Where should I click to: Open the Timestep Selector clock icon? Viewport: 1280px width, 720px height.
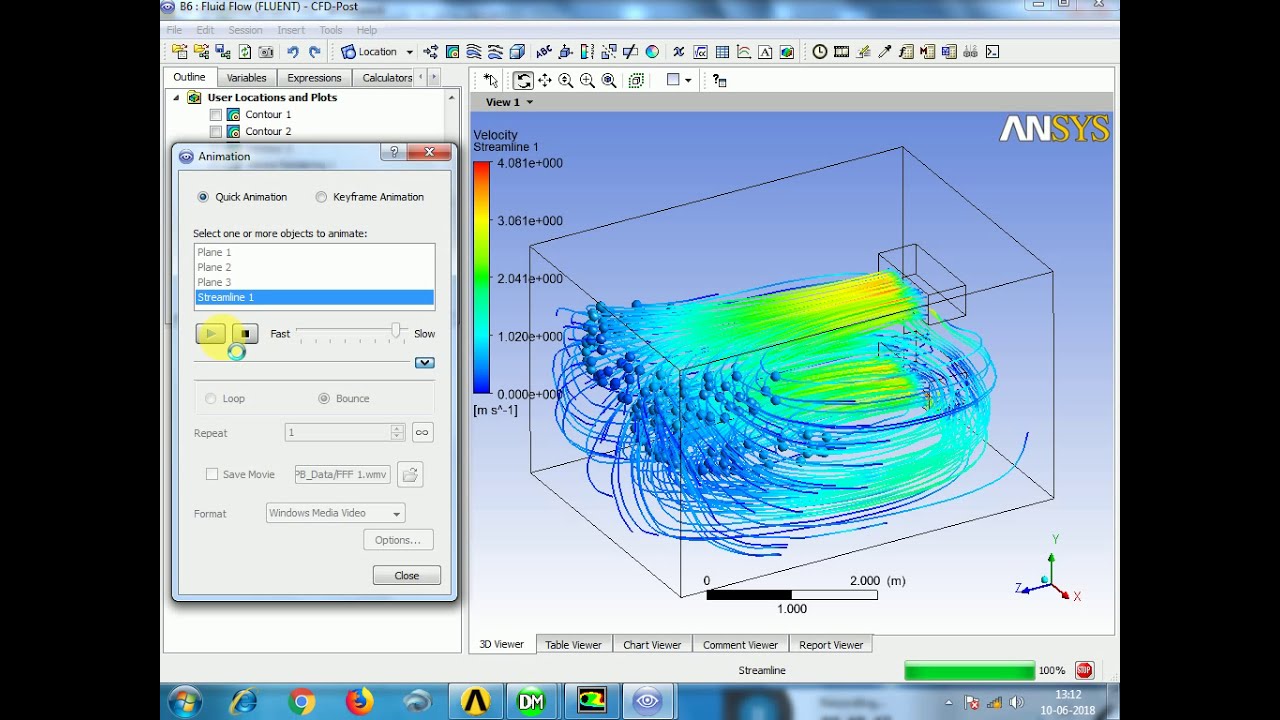click(x=820, y=52)
